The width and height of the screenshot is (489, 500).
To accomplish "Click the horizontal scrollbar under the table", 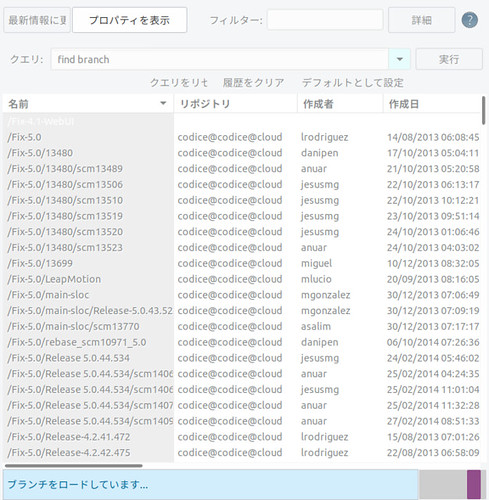I will coord(74,466).
